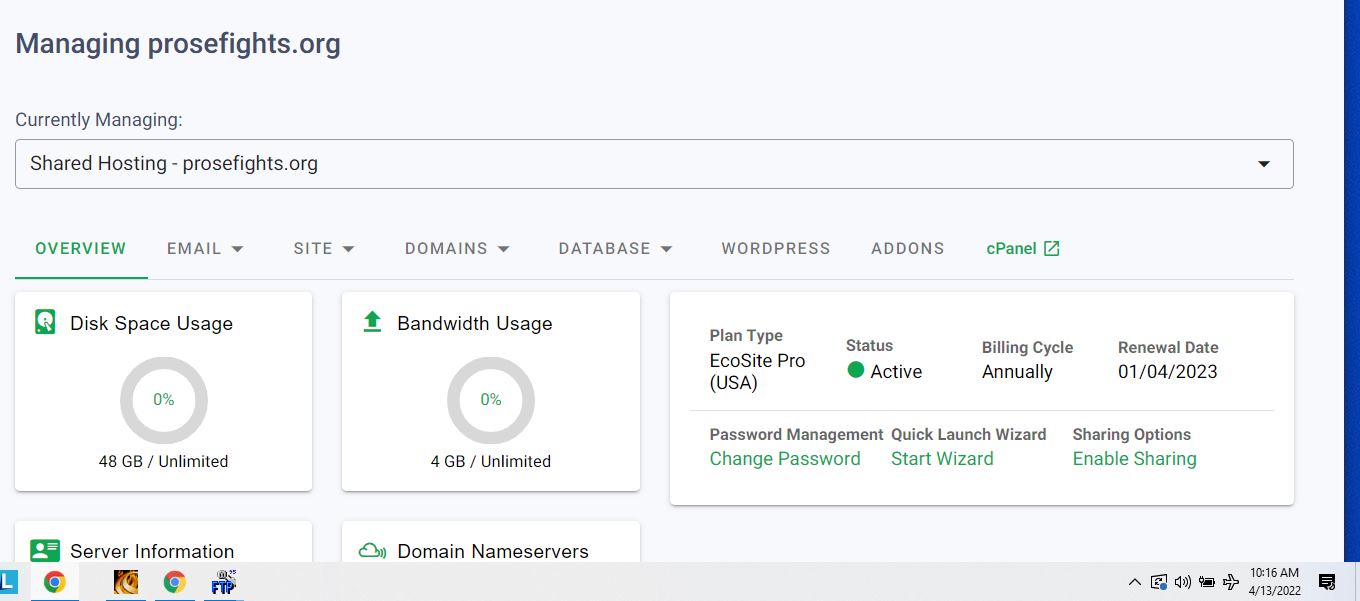Screen dimensions: 1360x601
Task: Open the FTP application in the taskbar
Action: [223, 582]
